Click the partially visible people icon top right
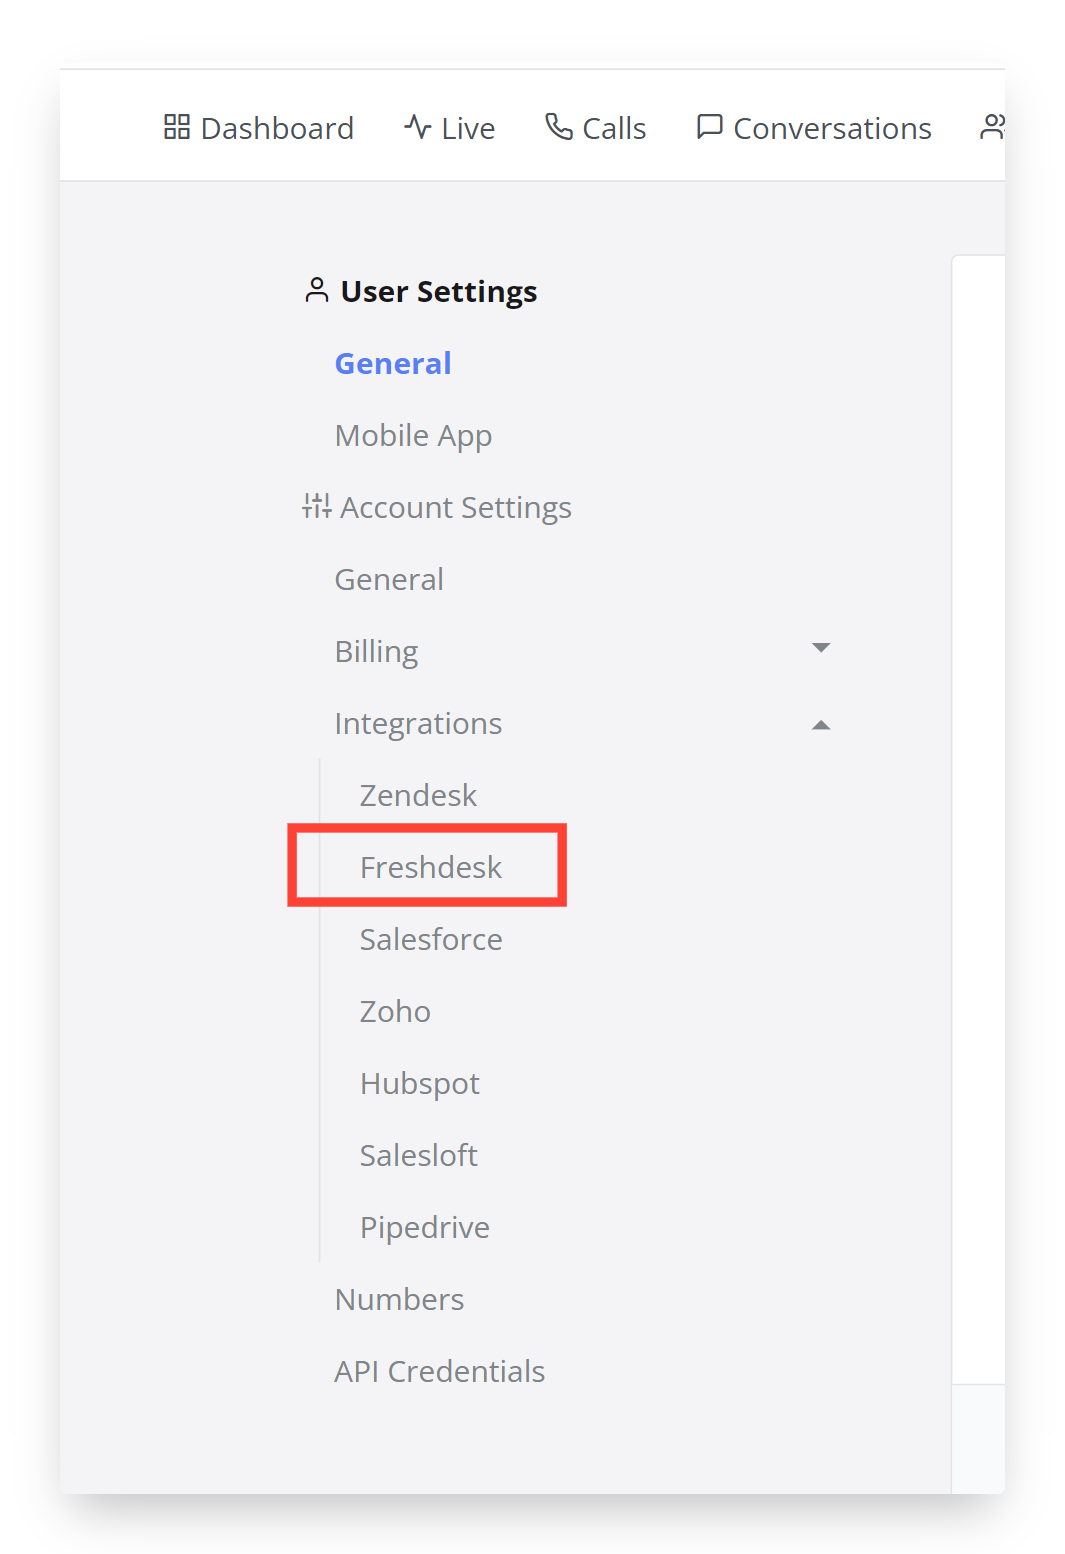Screen dimensions: 1065x1554 [x=993, y=127]
